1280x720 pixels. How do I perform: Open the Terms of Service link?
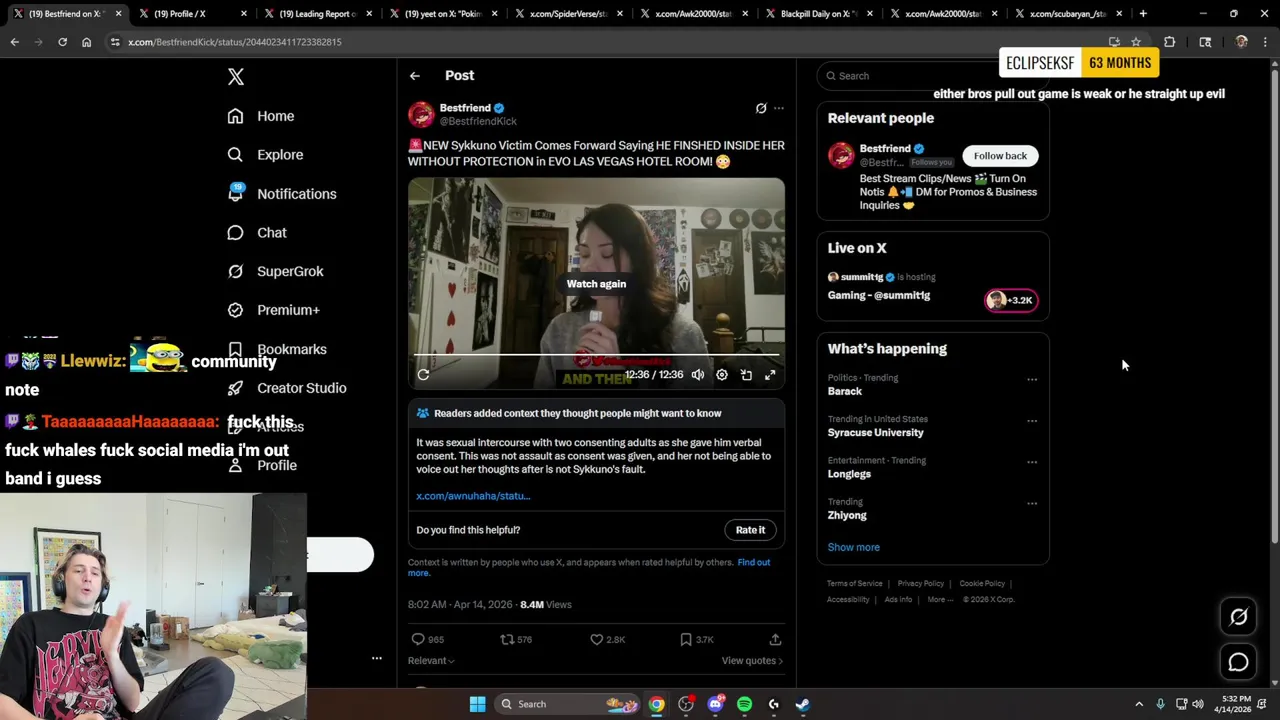tap(855, 584)
